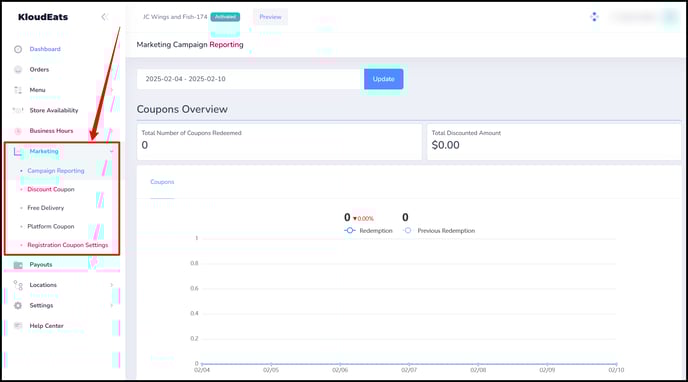The height and width of the screenshot is (382, 688).
Task: Collapse the Marketing menu chevron
Action: tap(112, 151)
